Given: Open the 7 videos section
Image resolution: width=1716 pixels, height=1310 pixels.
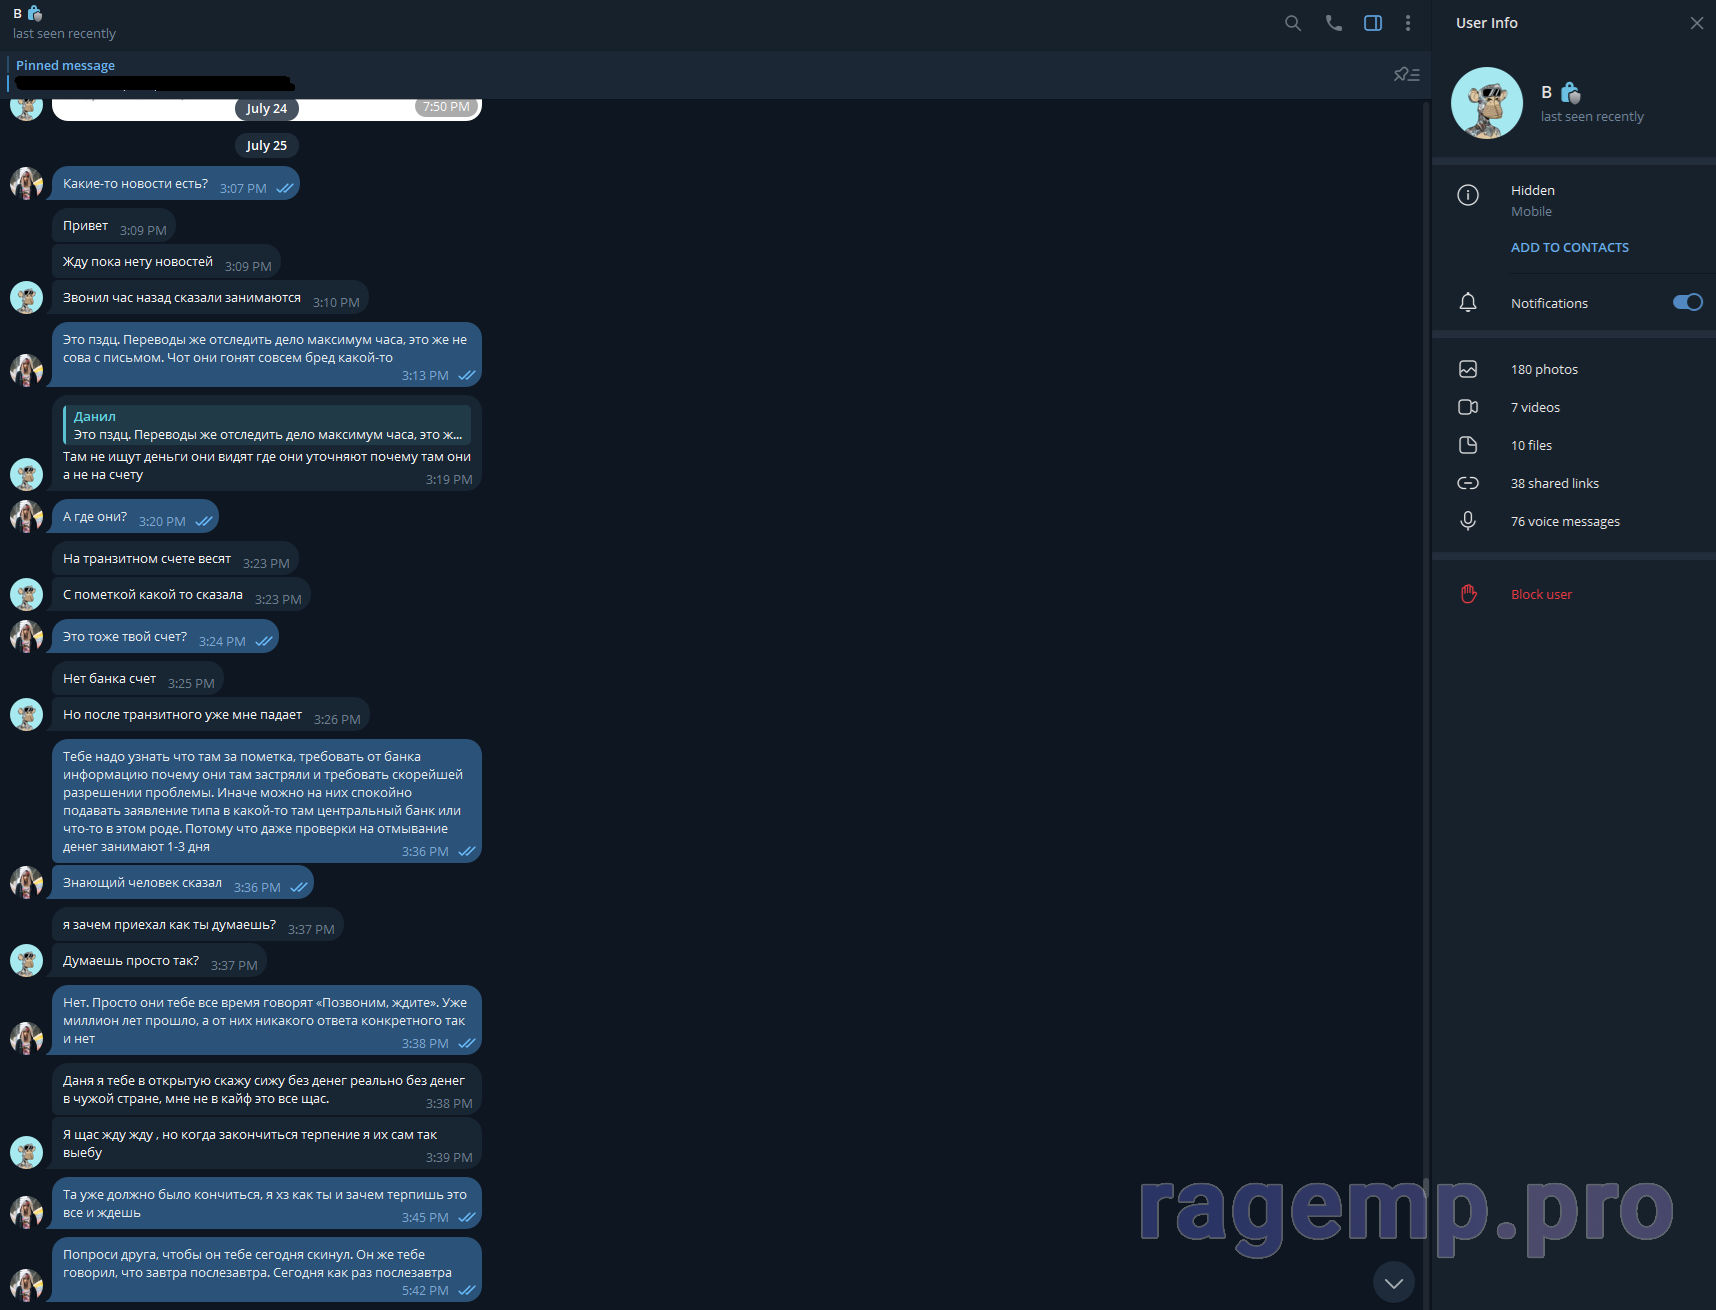Looking at the screenshot, I should coord(1535,407).
